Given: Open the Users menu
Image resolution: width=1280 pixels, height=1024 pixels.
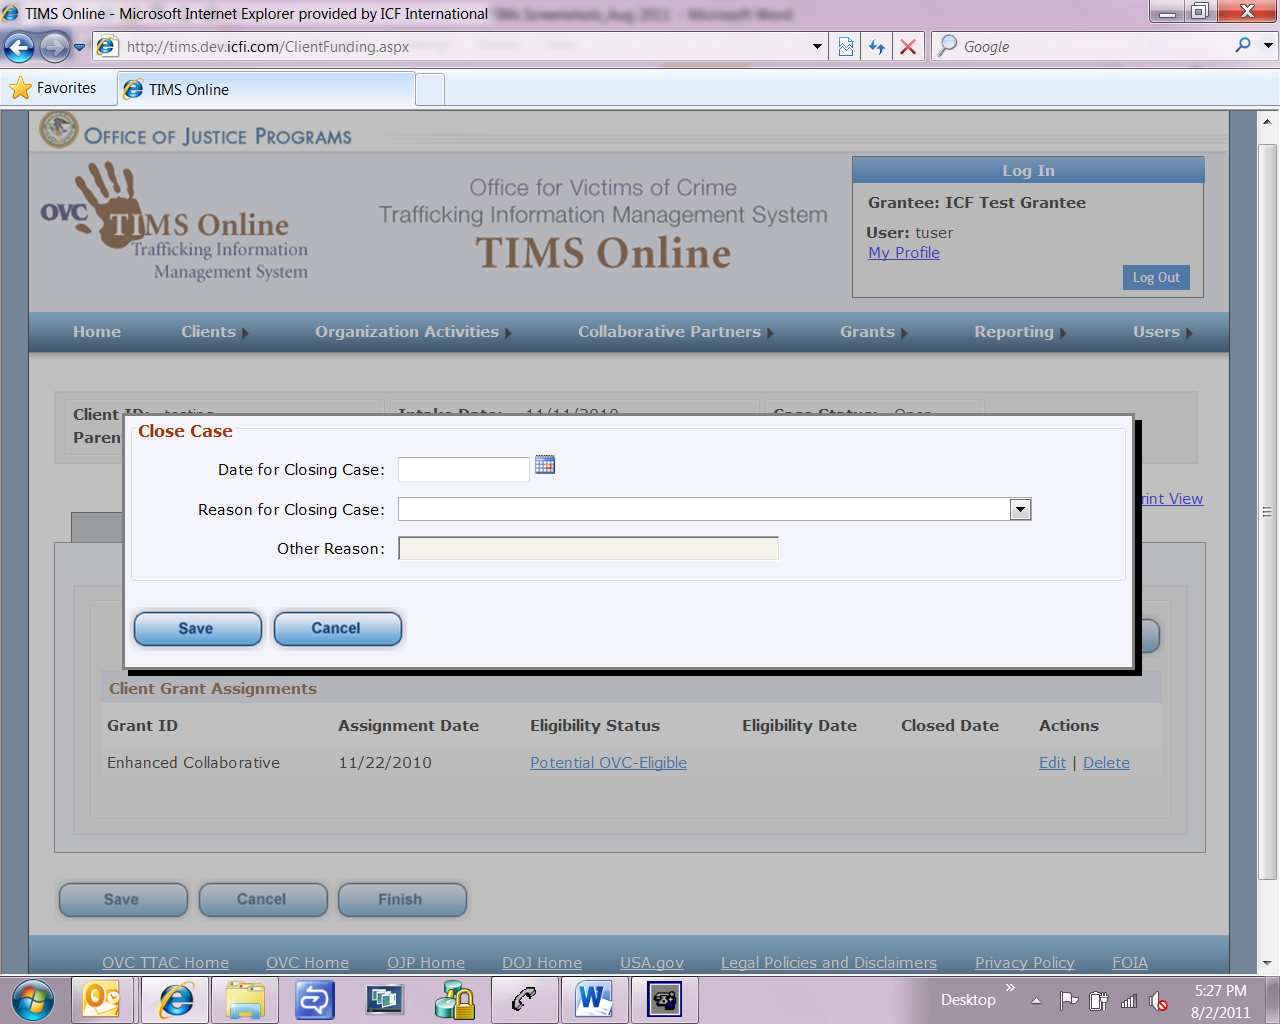Looking at the screenshot, I should click(1162, 332).
